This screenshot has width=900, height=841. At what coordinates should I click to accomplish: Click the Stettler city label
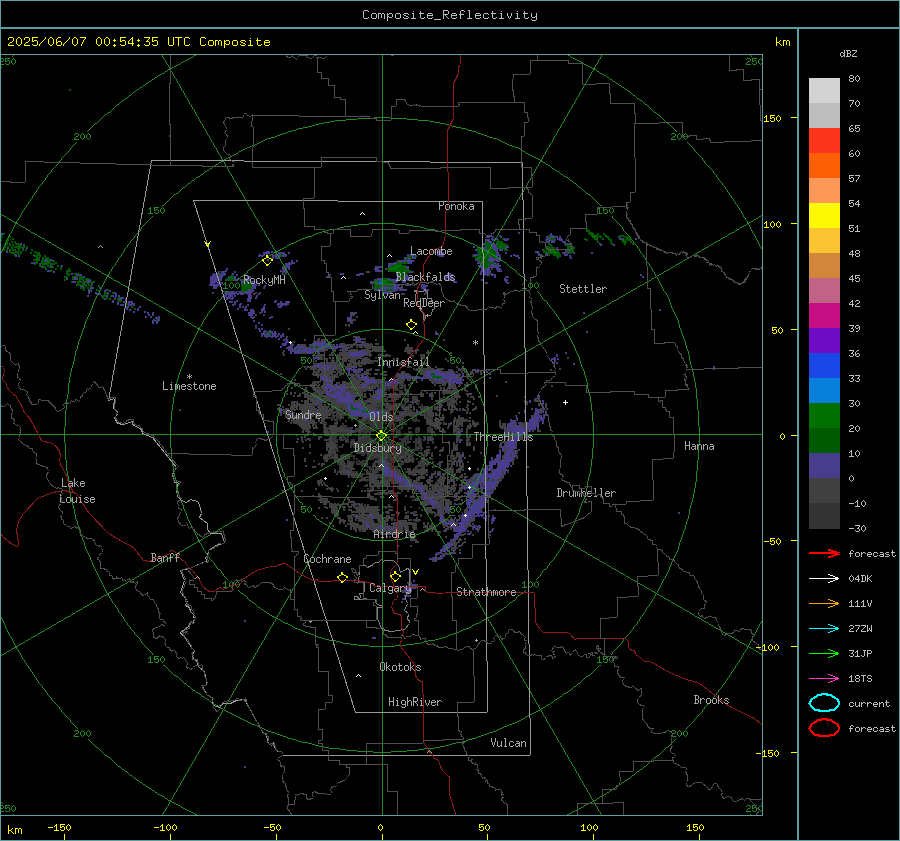pos(583,289)
